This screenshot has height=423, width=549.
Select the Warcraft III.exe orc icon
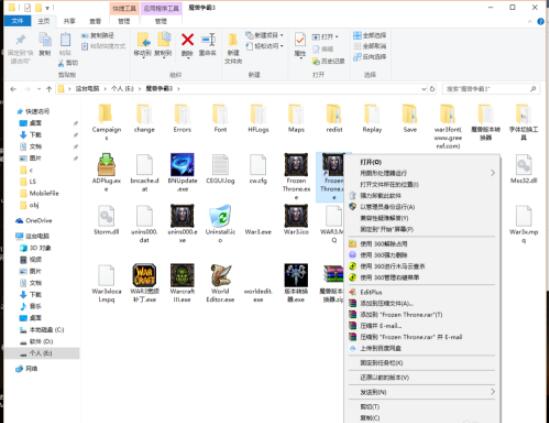click(x=182, y=275)
